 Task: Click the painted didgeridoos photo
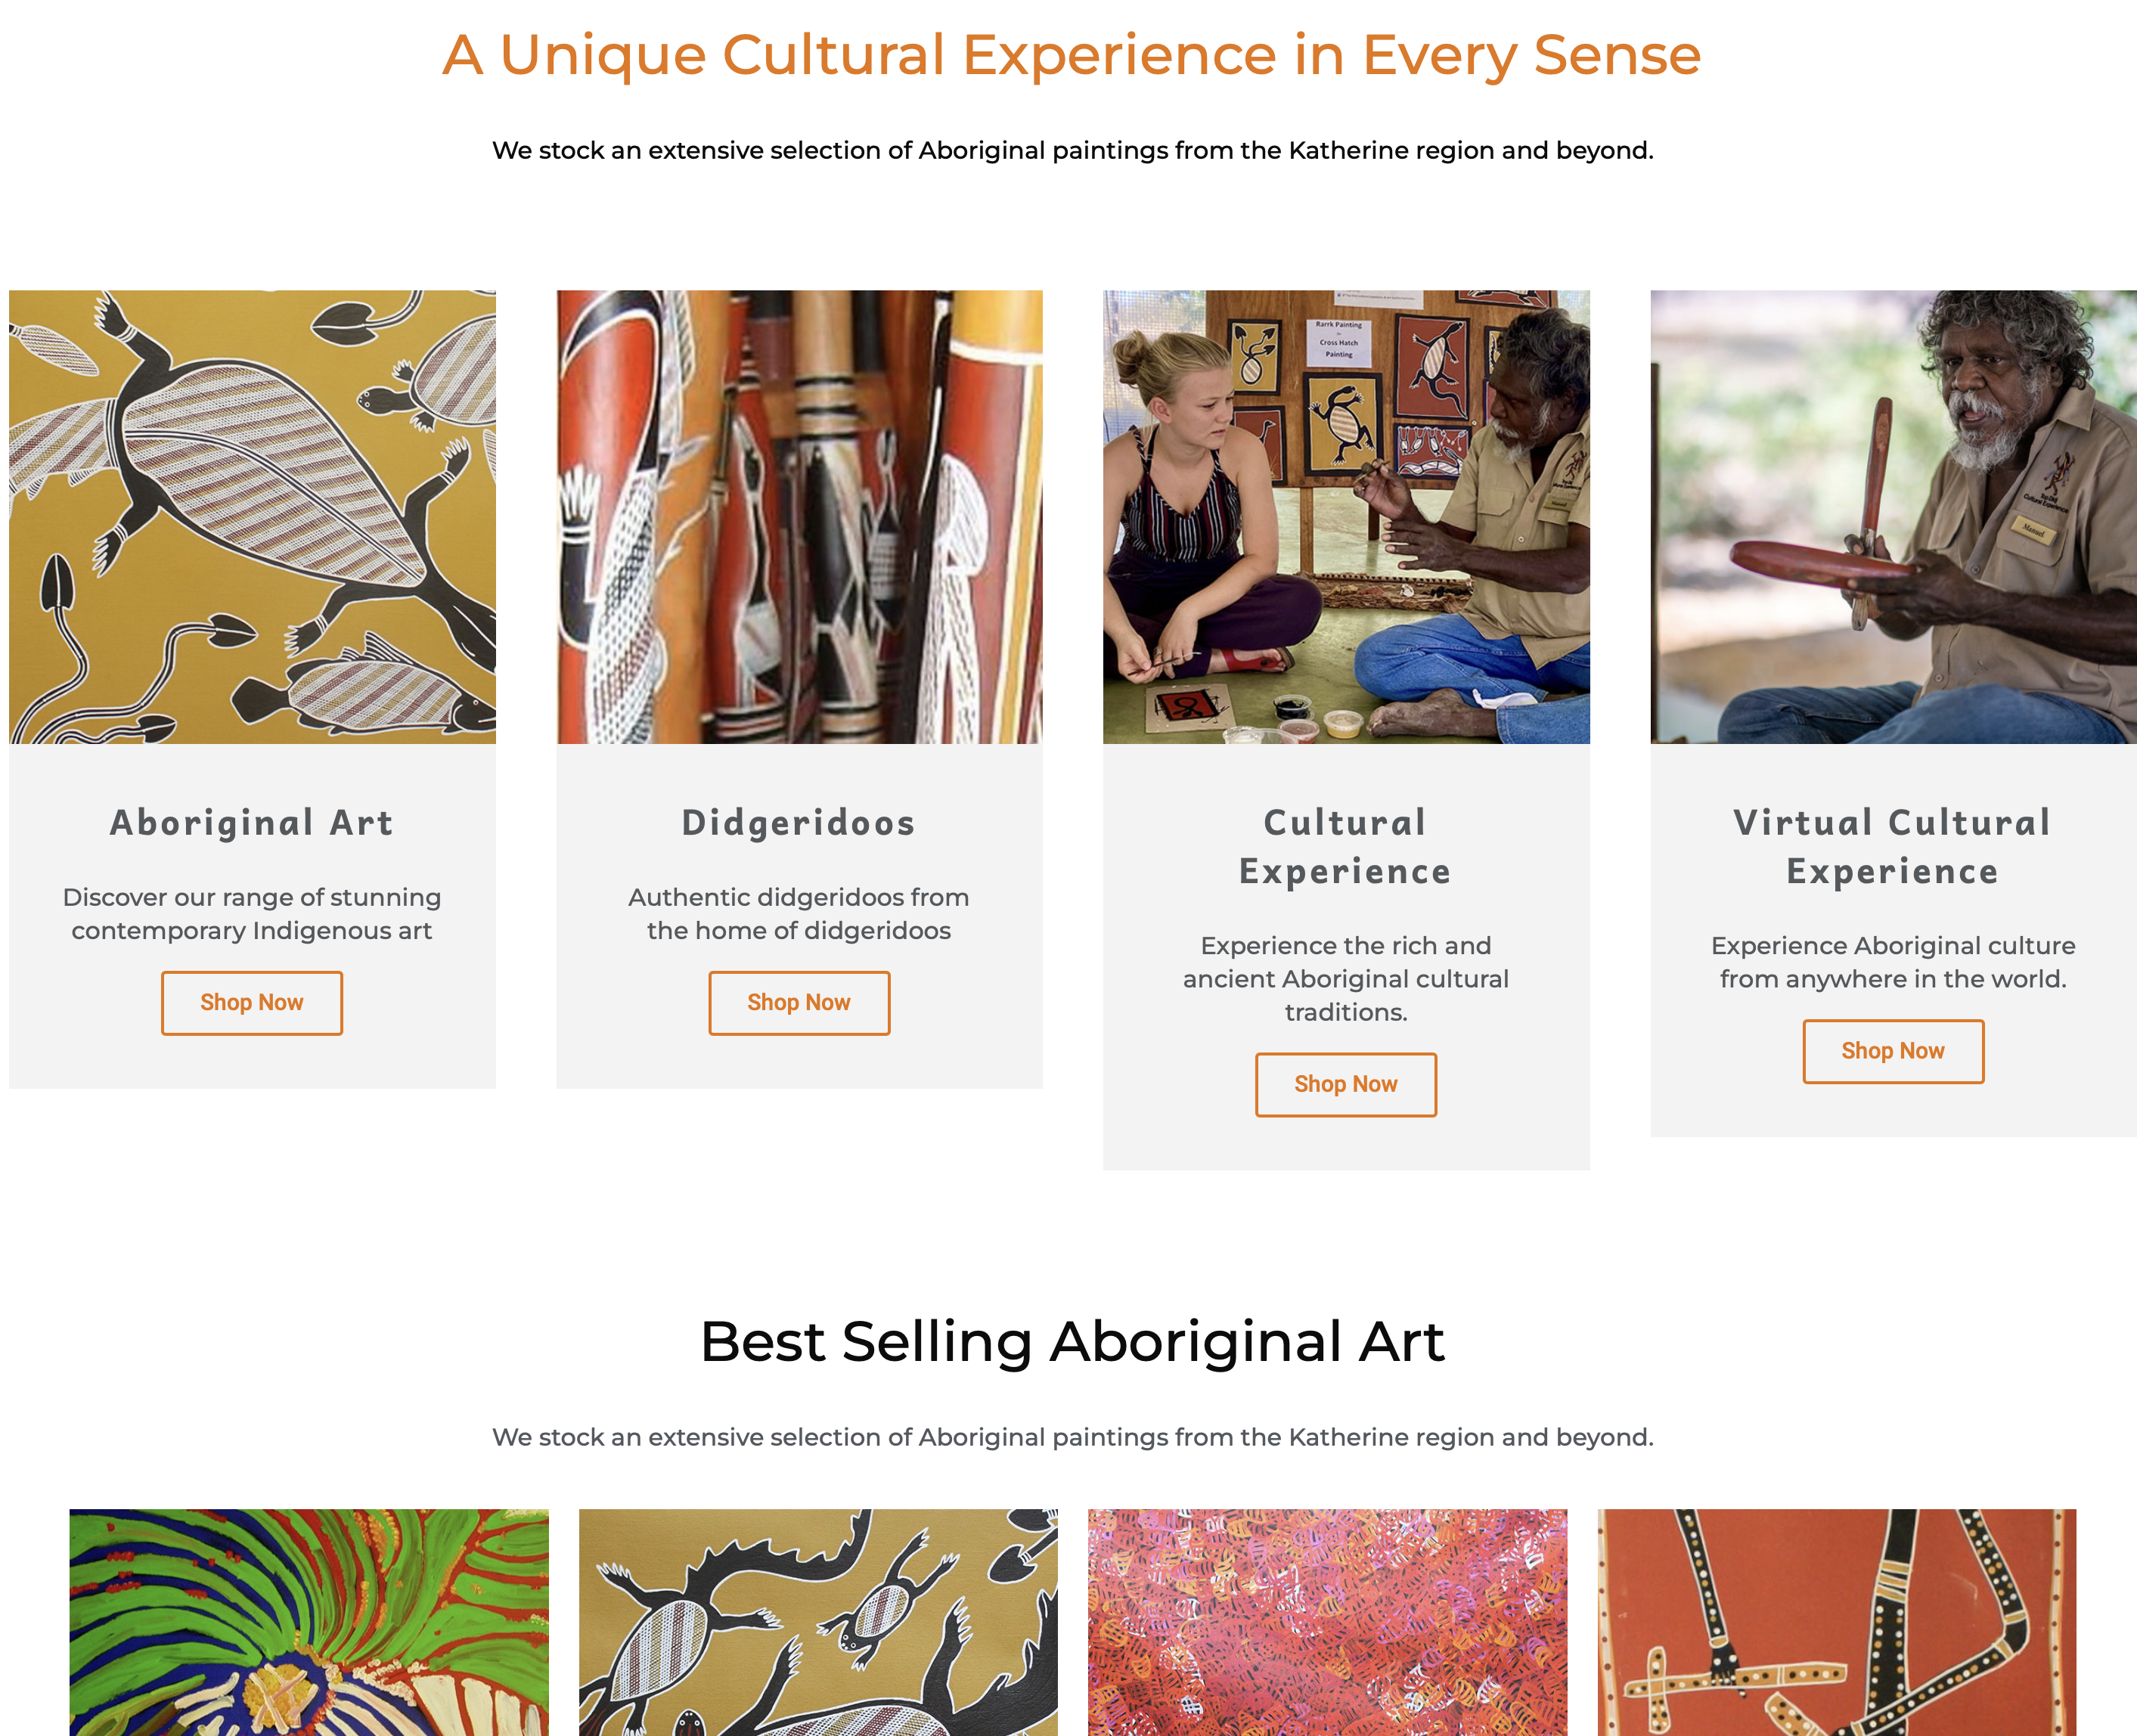coord(799,517)
